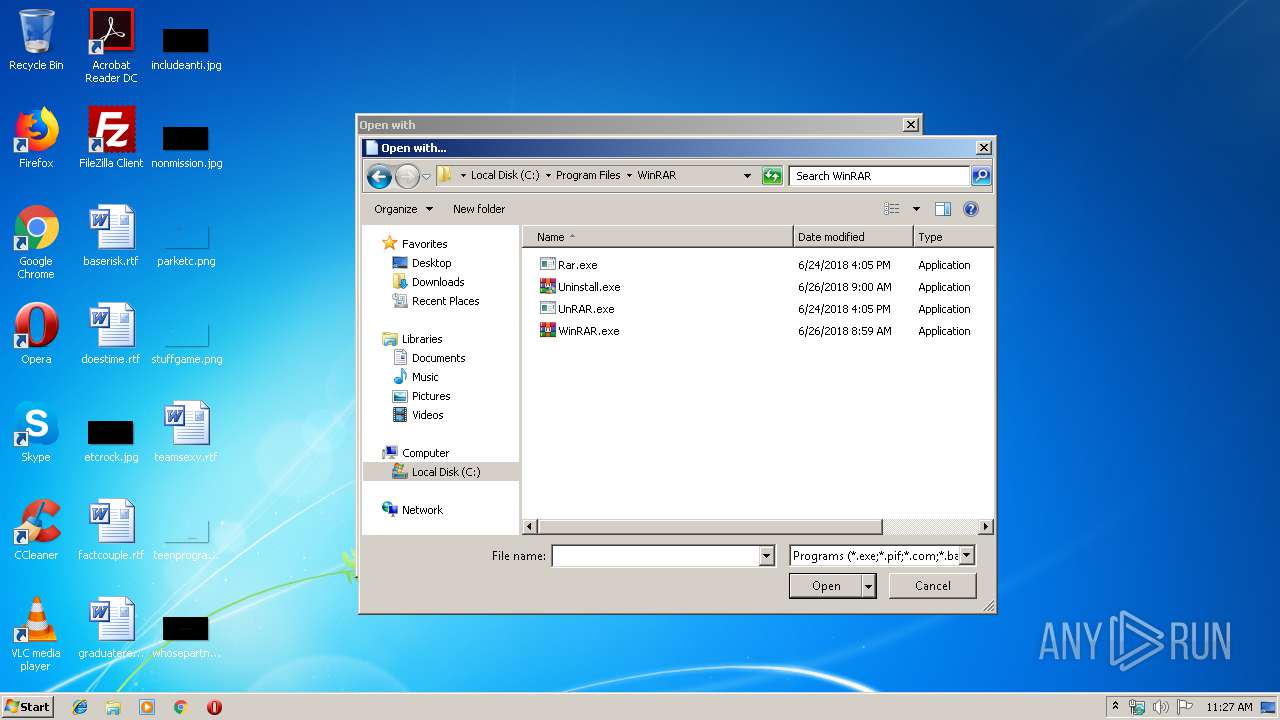Select WinRAR.exe in file list
The height and width of the screenshot is (720, 1280).
(x=579, y=331)
